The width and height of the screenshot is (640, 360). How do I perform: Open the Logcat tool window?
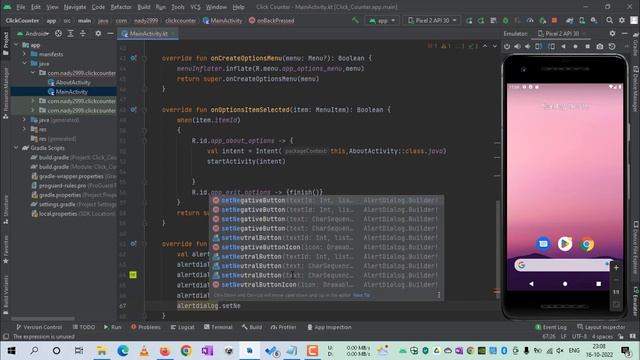pos(182,327)
